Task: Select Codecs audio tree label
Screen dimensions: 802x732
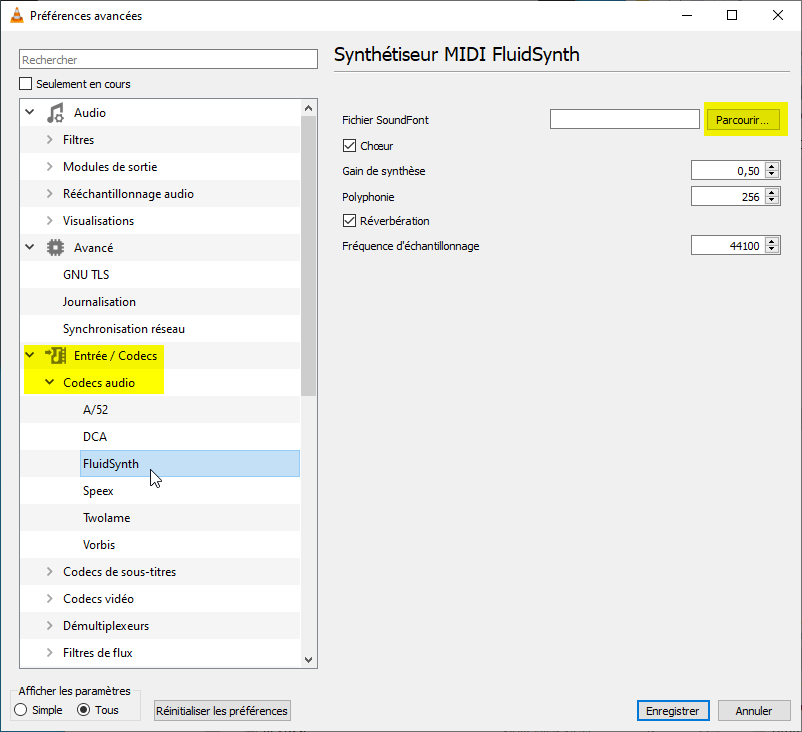Action: tap(99, 383)
